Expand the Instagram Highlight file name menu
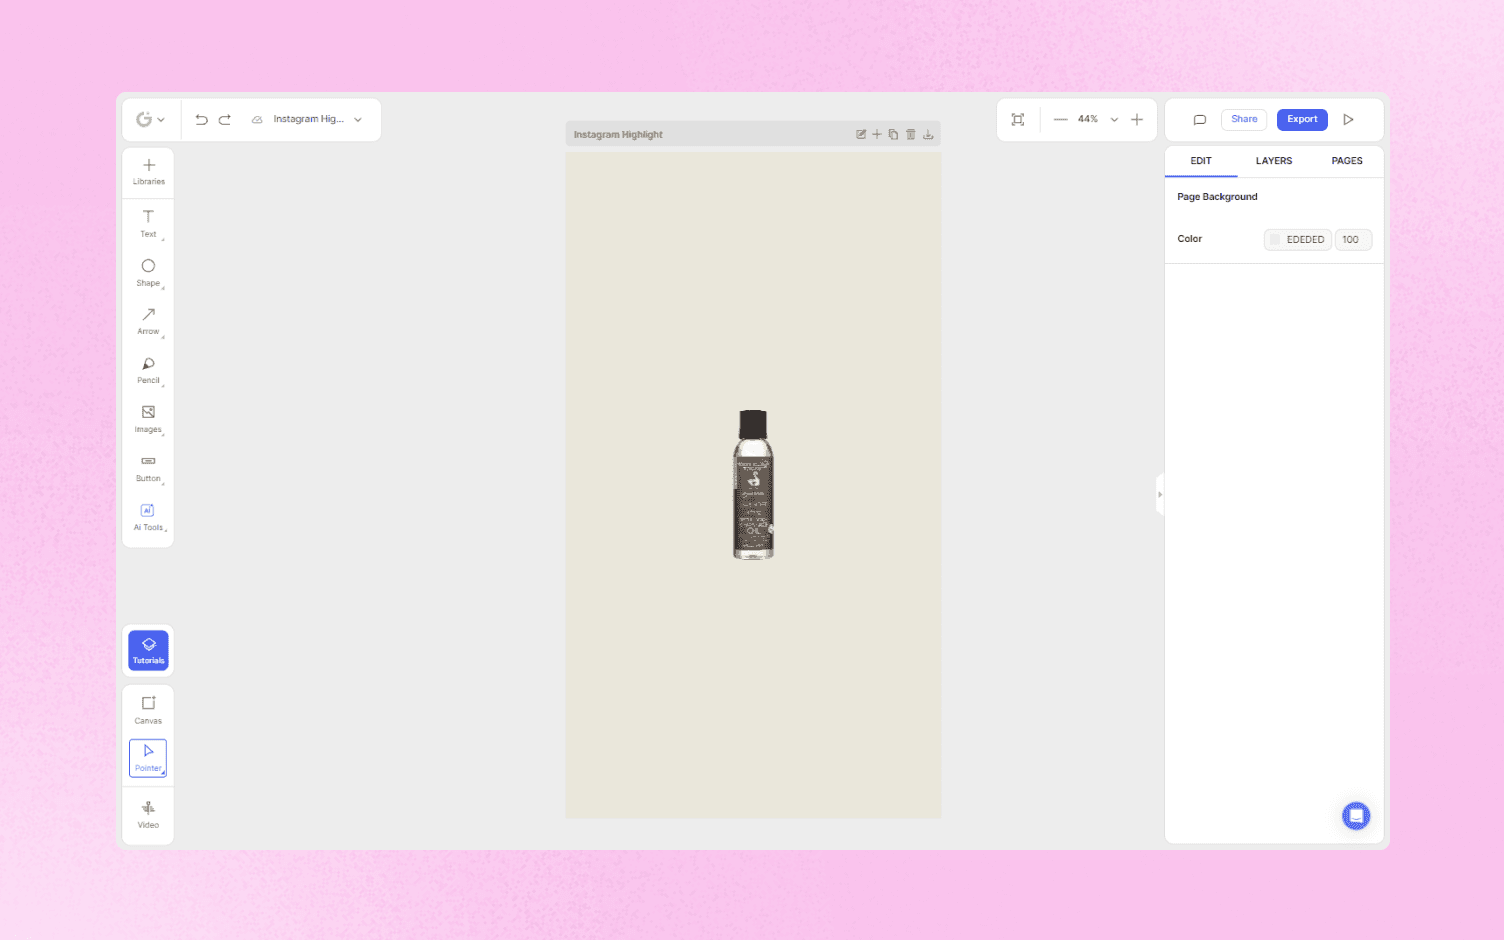 point(357,119)
